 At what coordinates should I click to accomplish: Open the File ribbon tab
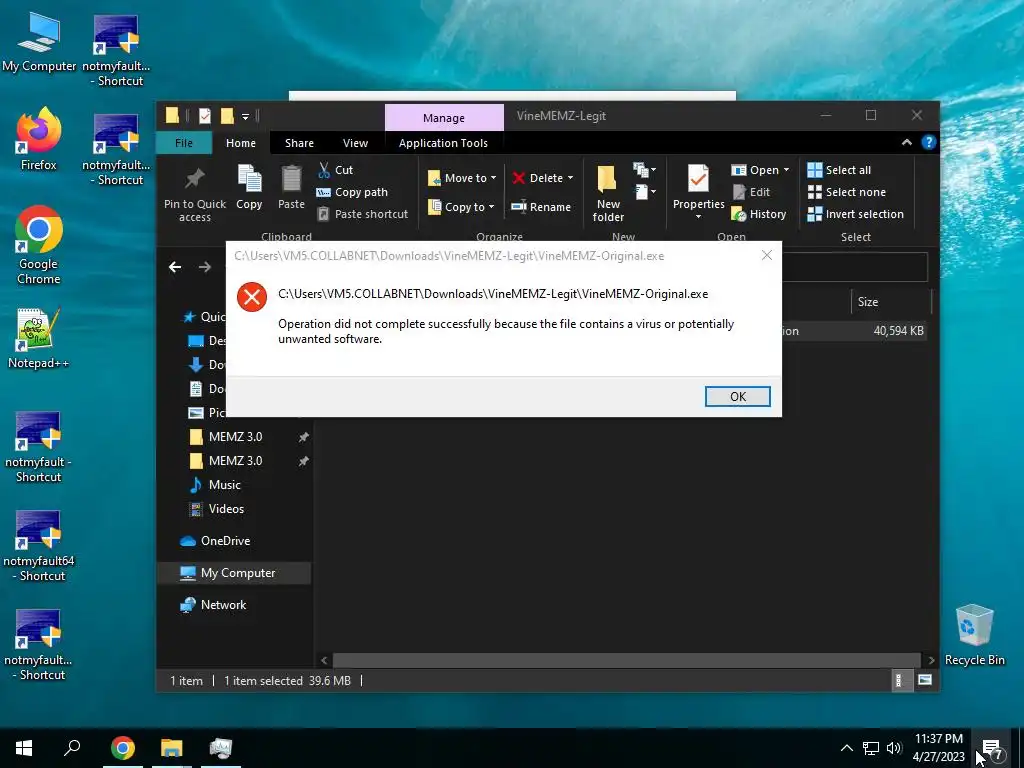point(184,143)
